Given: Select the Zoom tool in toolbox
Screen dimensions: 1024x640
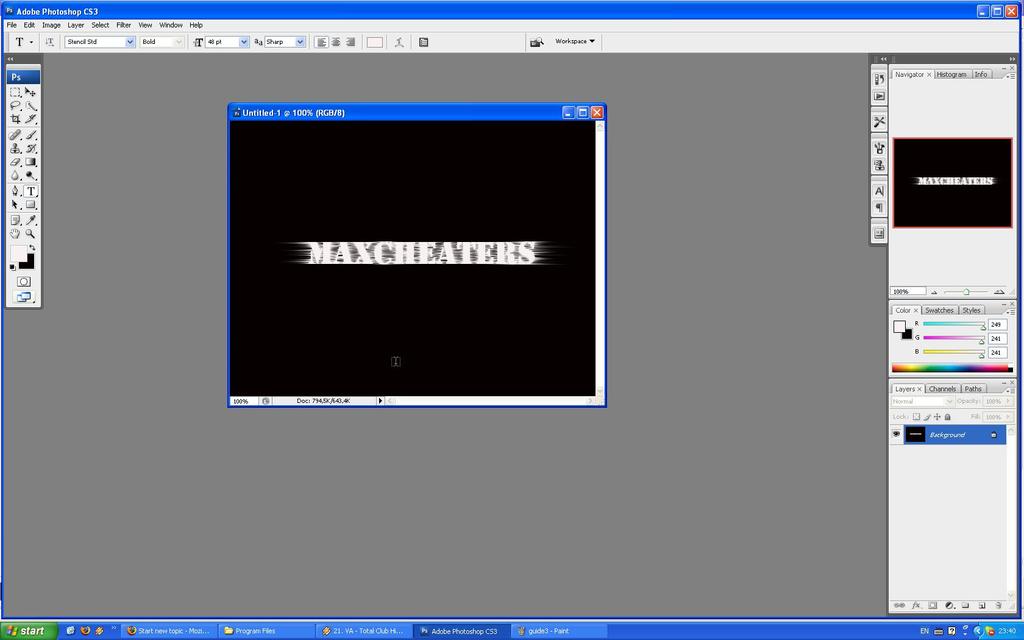Looking at the screenshot, I should click(x=31, y=233).
